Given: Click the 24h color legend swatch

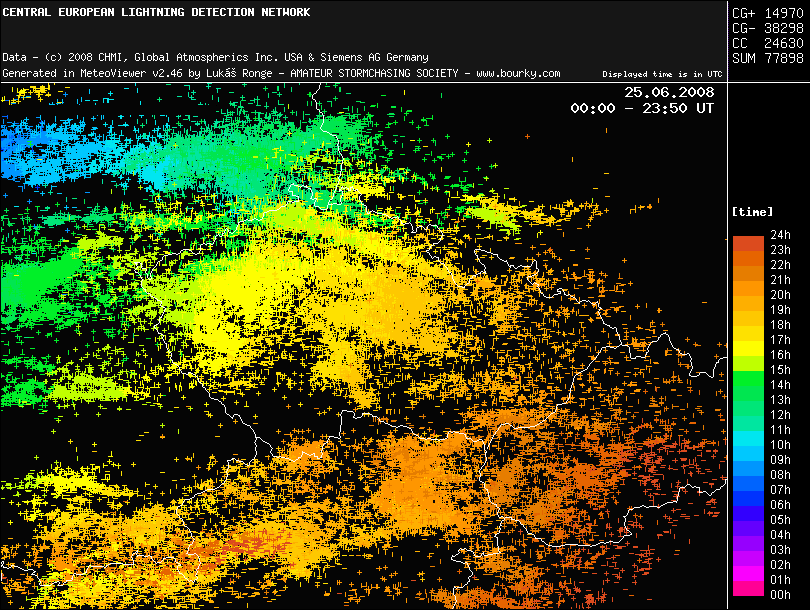Looking at the screenshot, I should pos(748,244).
